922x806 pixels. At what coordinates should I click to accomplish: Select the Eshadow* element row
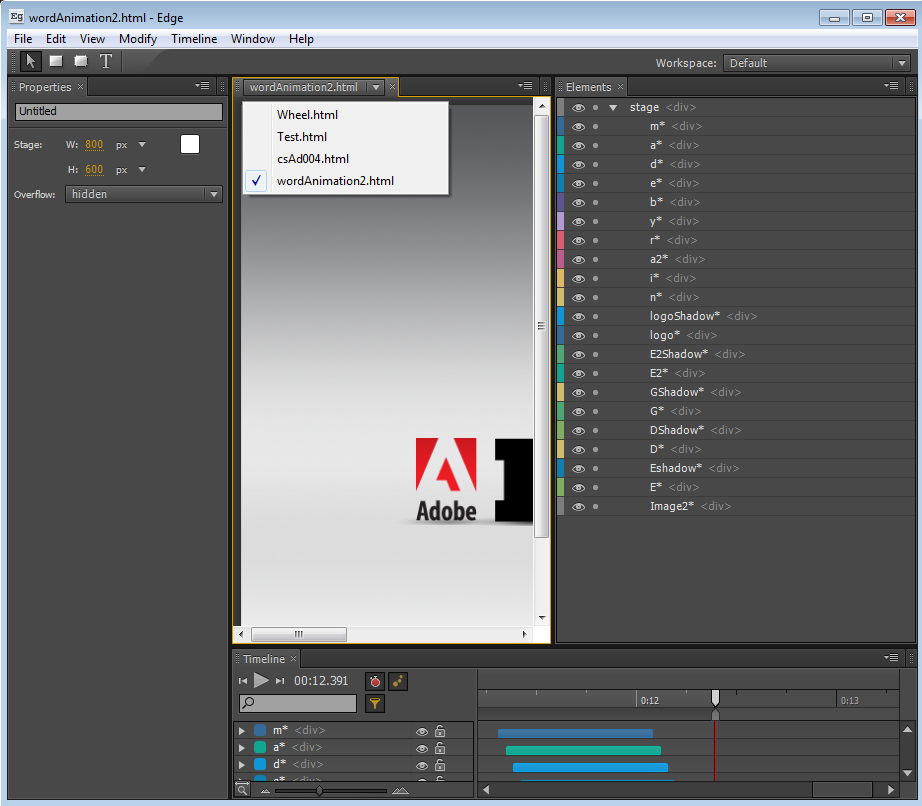736,469
